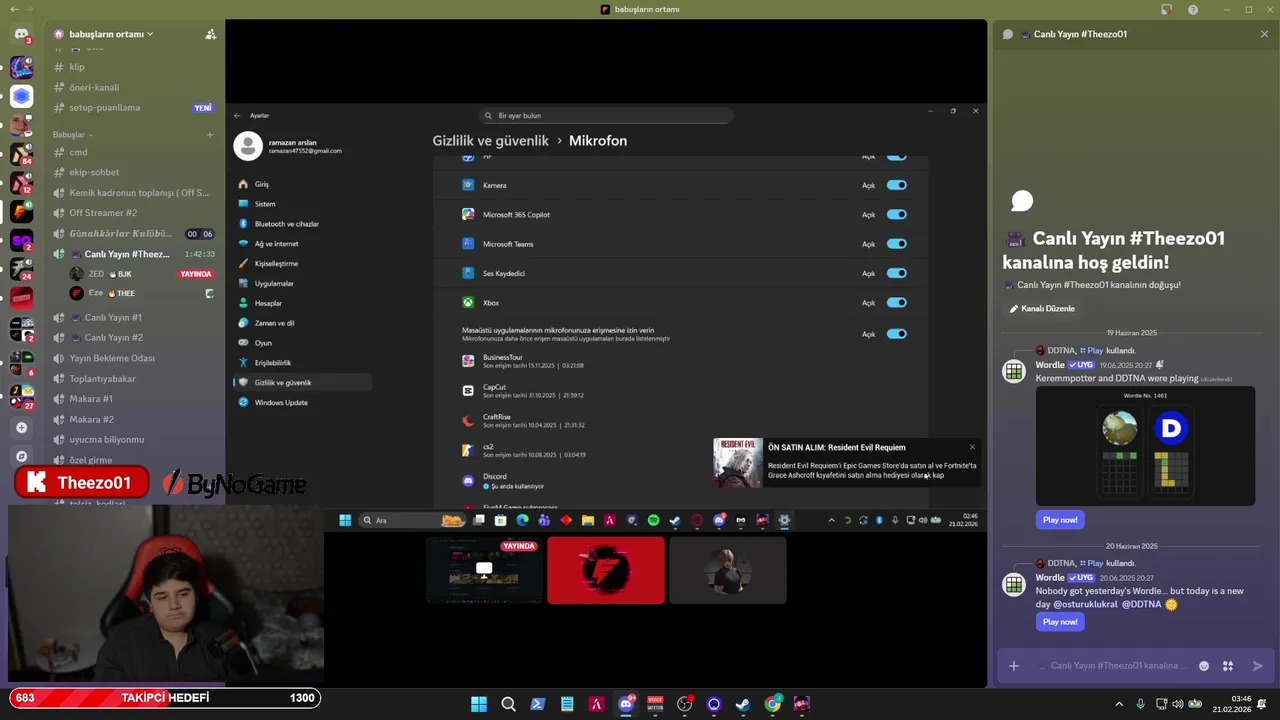Open Discord direct messages home icon
This screenshot has width=1280, height=720.
pyautogui.click(x=21, y=34)
